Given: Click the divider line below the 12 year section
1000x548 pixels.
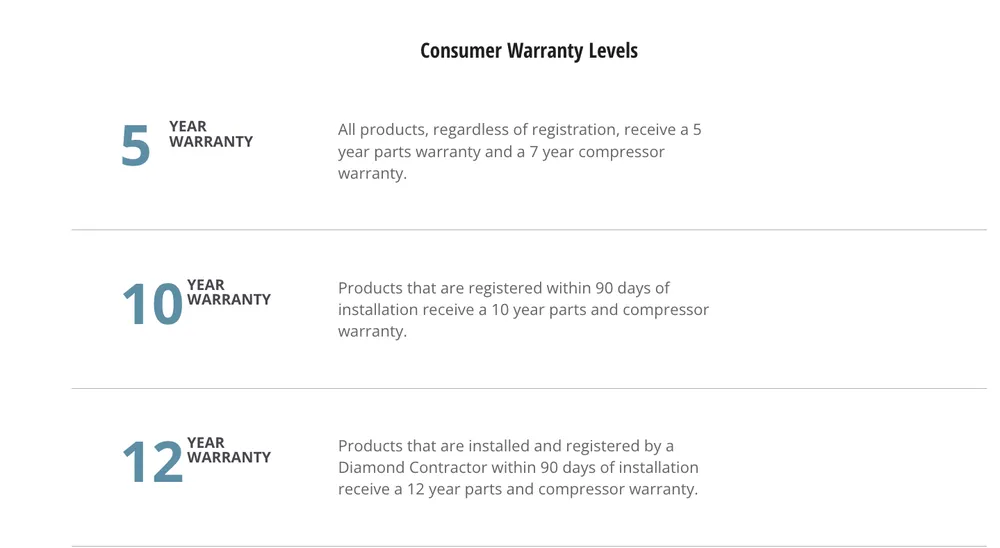Looking at the screenshot, I should pos(528,546).
